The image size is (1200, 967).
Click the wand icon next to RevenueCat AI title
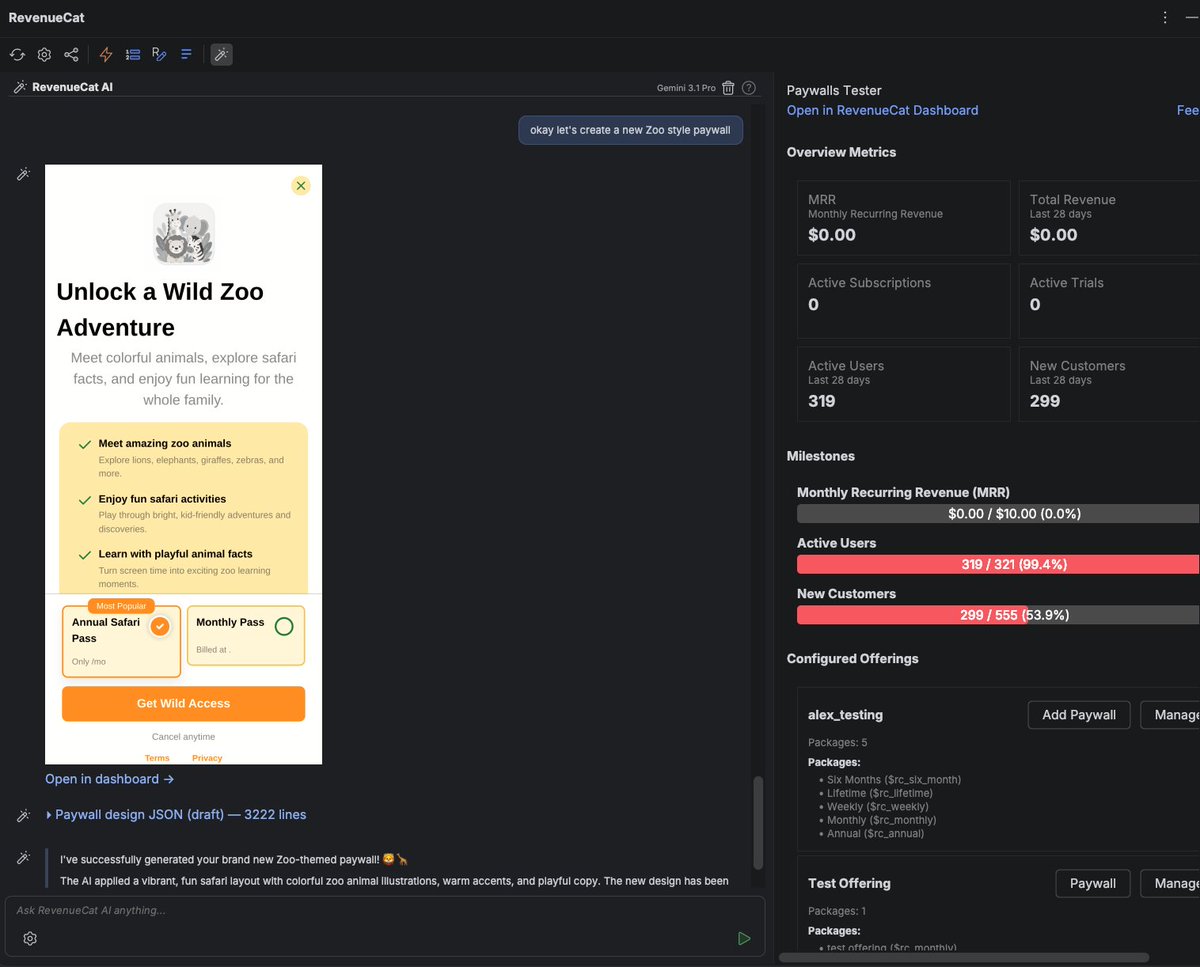pyautogui.click(x=19, y=87)
